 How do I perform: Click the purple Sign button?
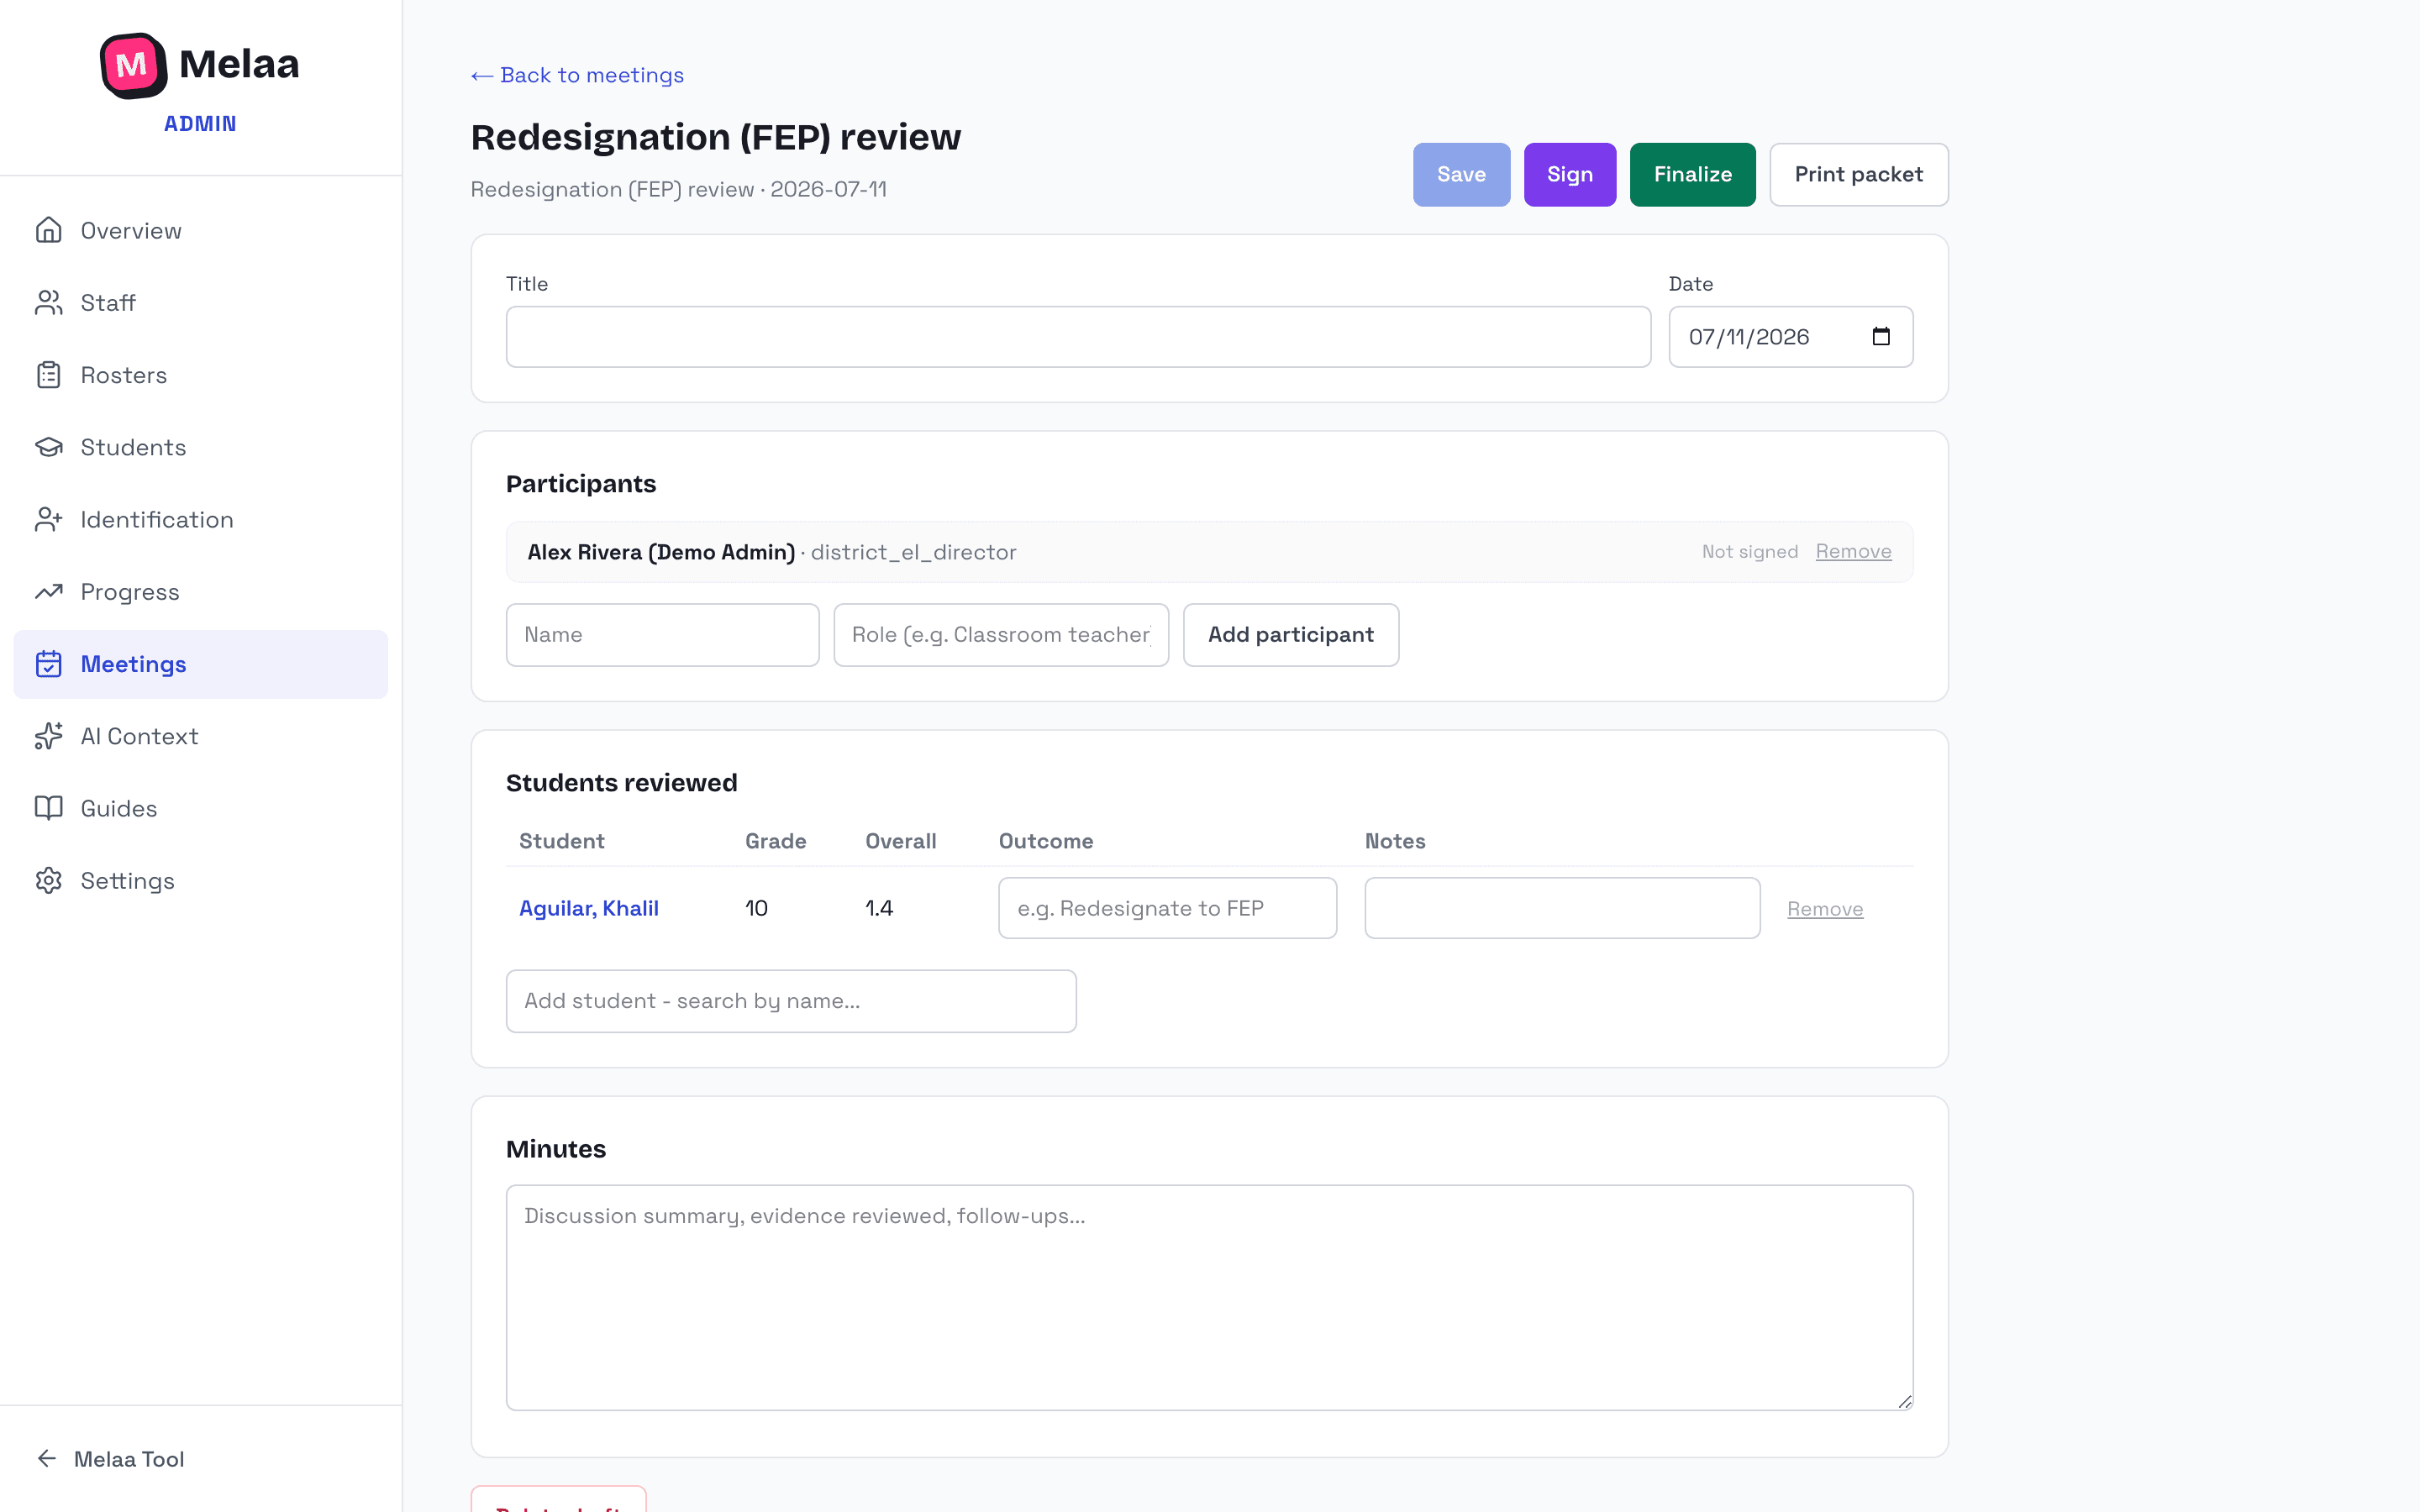[1569, 174]
